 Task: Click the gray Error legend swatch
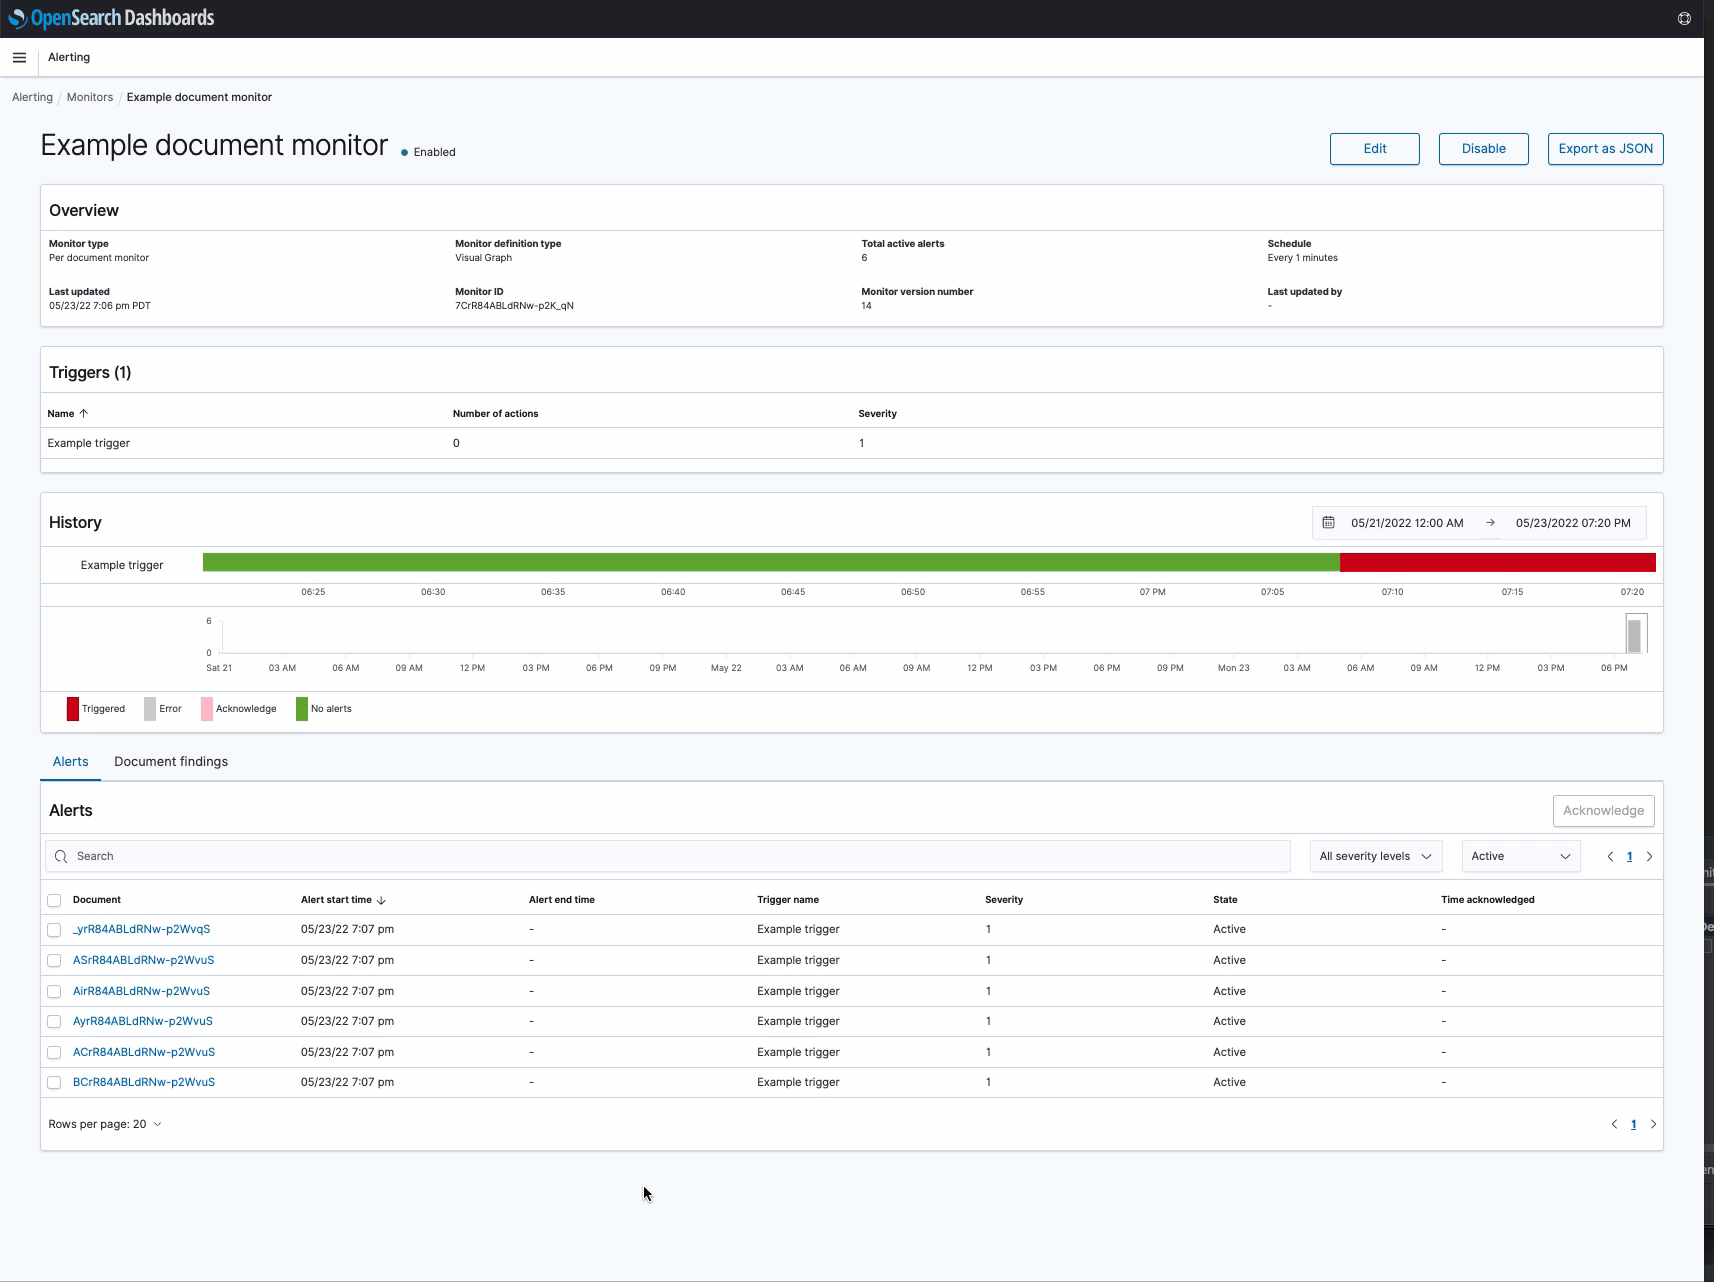point(150,709)
